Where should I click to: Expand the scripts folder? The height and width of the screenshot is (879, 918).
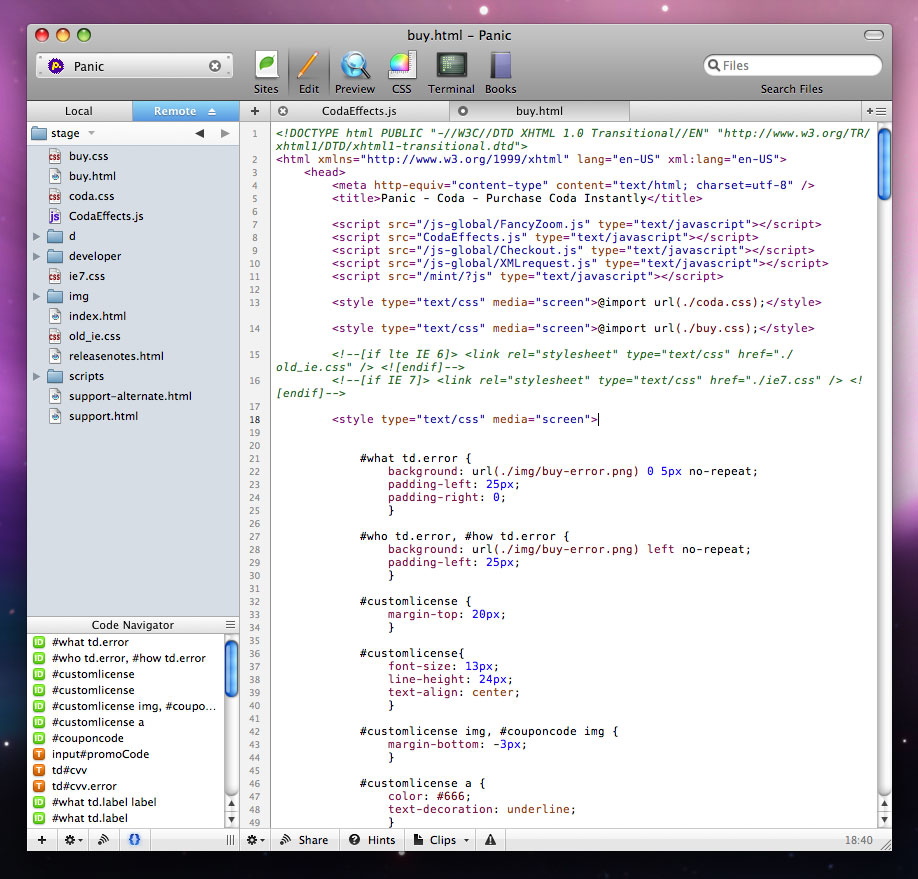click(x=36, y=377)
